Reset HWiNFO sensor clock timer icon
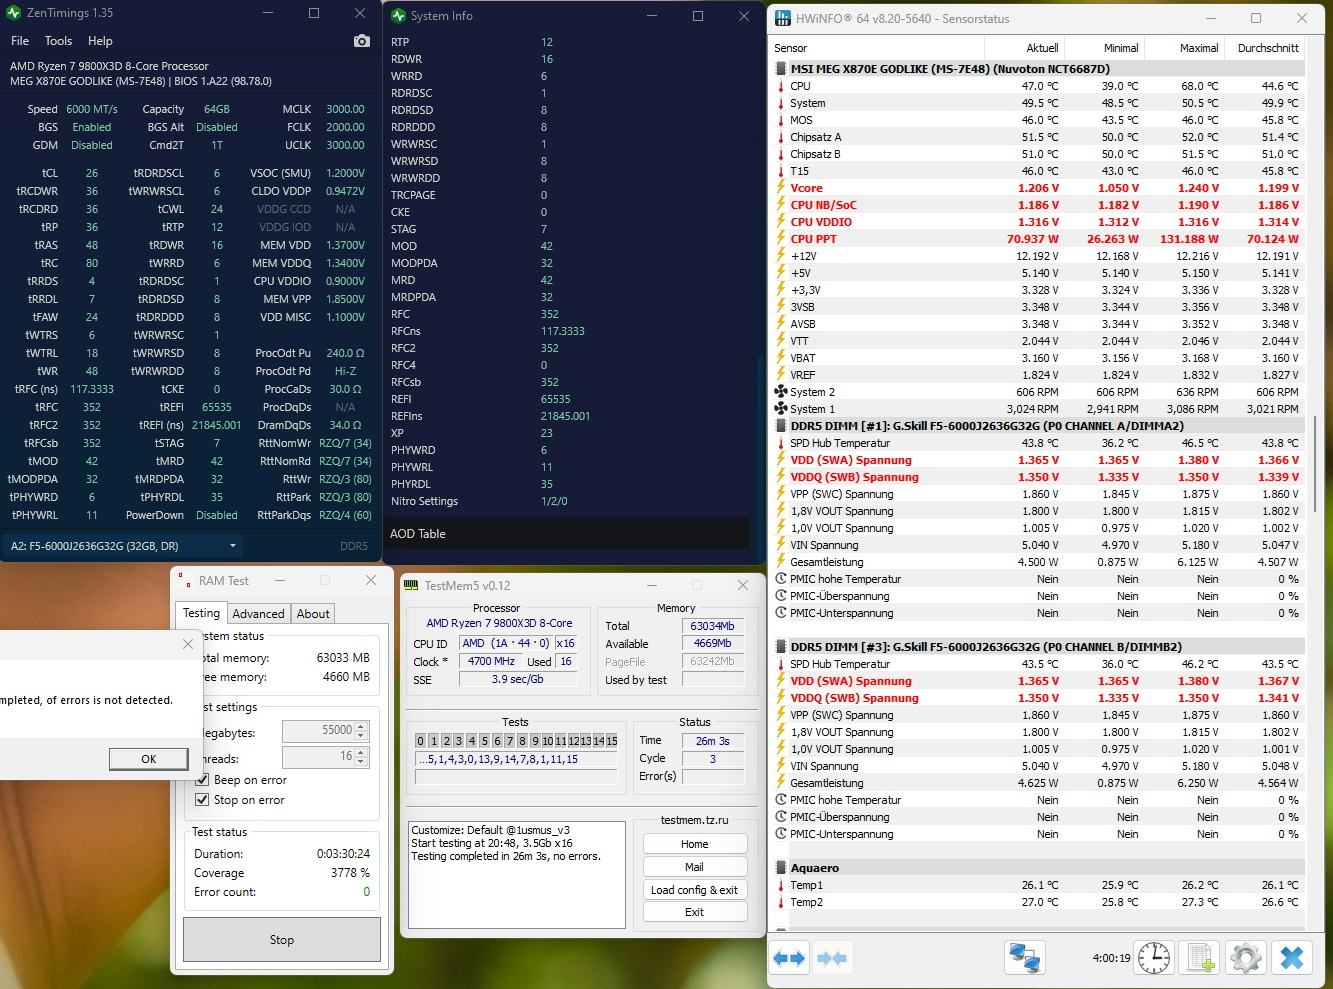 1153,958
